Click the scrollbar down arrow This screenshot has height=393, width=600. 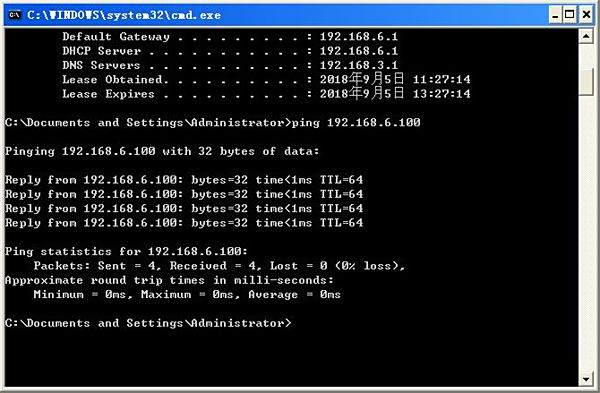click(x=586, y=379)
